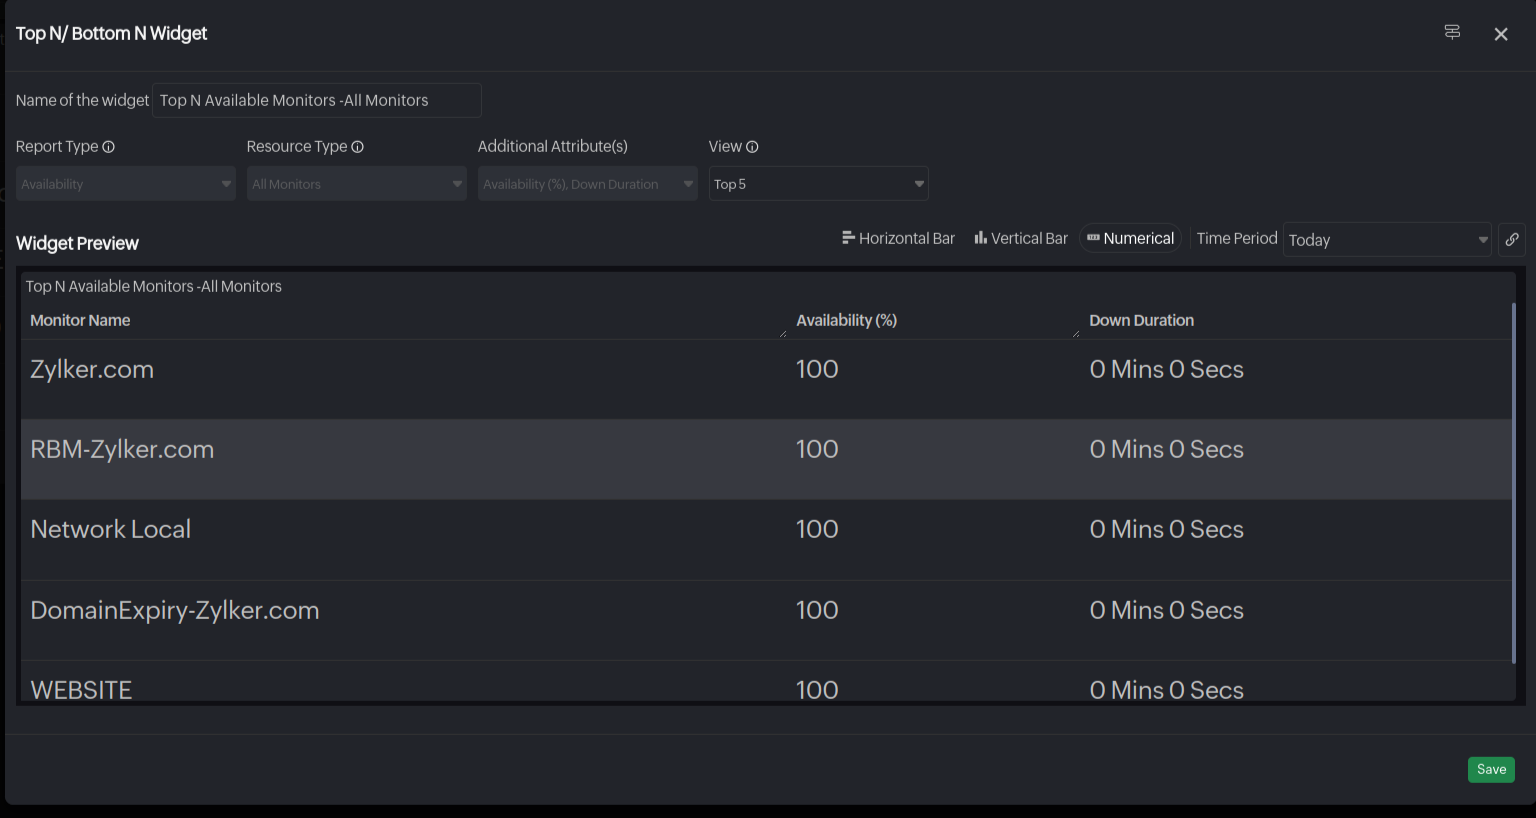Open the Resource Type All Monitors dropdown

(356, 184)
